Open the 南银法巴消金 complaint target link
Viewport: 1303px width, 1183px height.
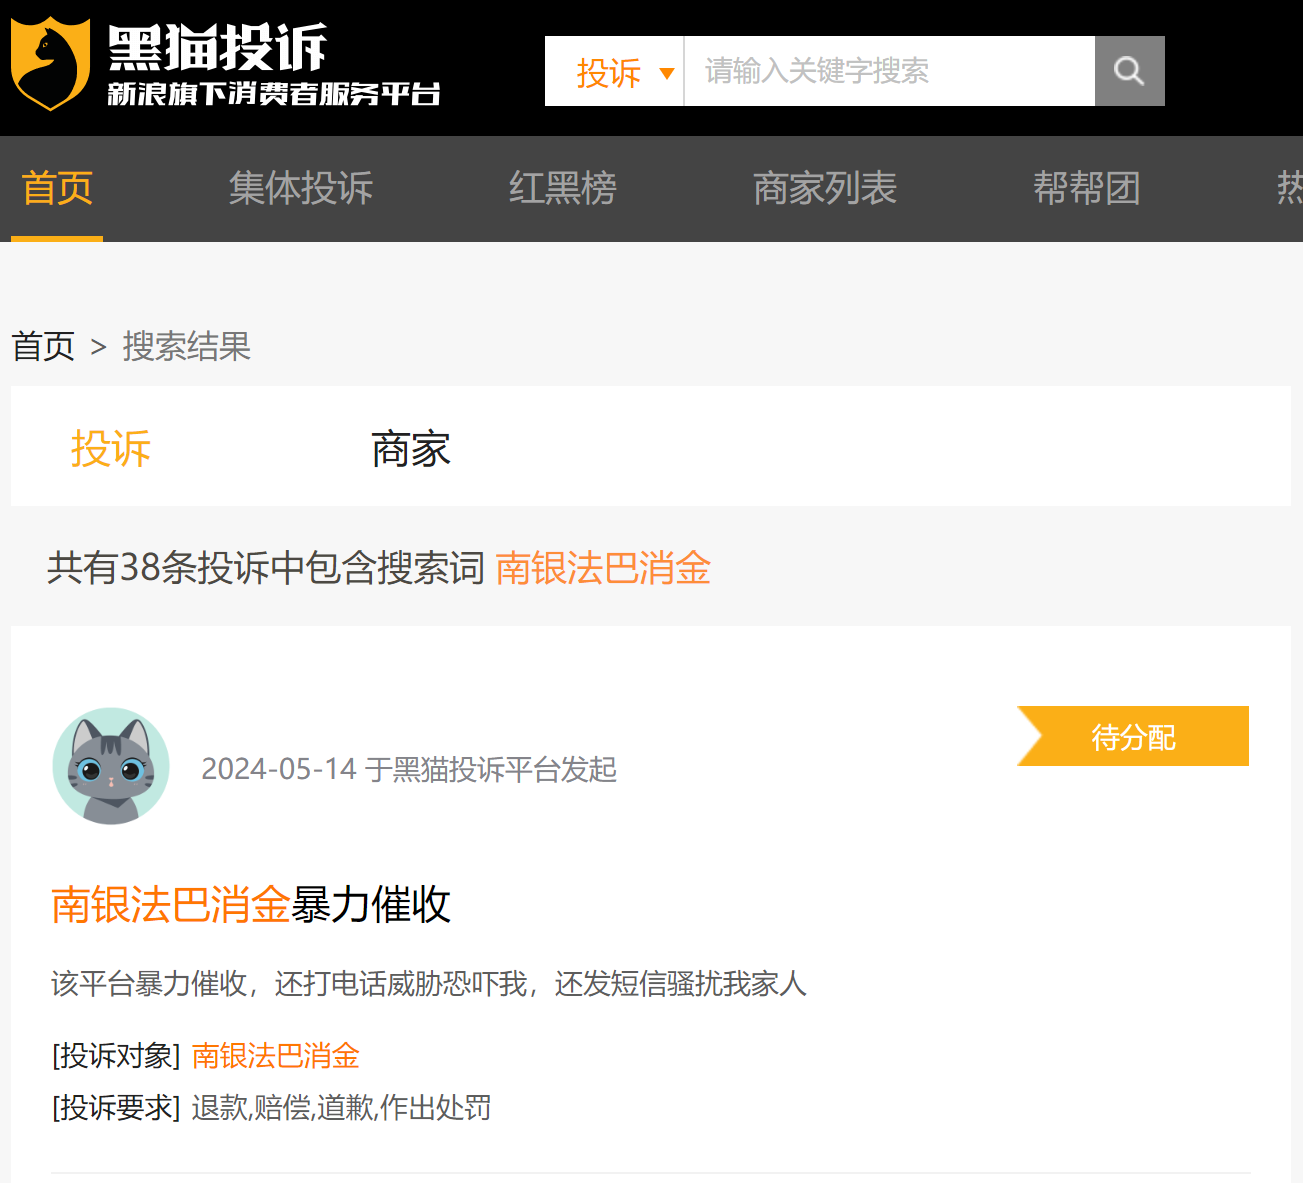click(x=275, y=1056)
